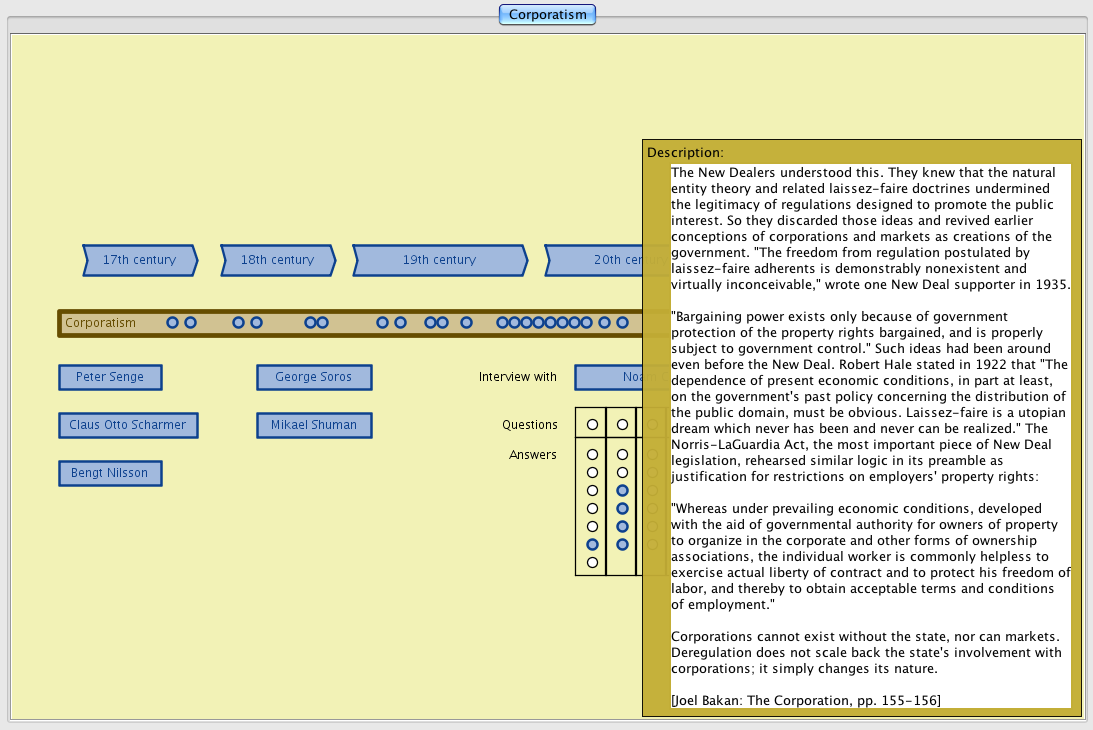Select the first column Questions circle
This screenshot has width=1093, height=730.
click(x=592, y=425)
